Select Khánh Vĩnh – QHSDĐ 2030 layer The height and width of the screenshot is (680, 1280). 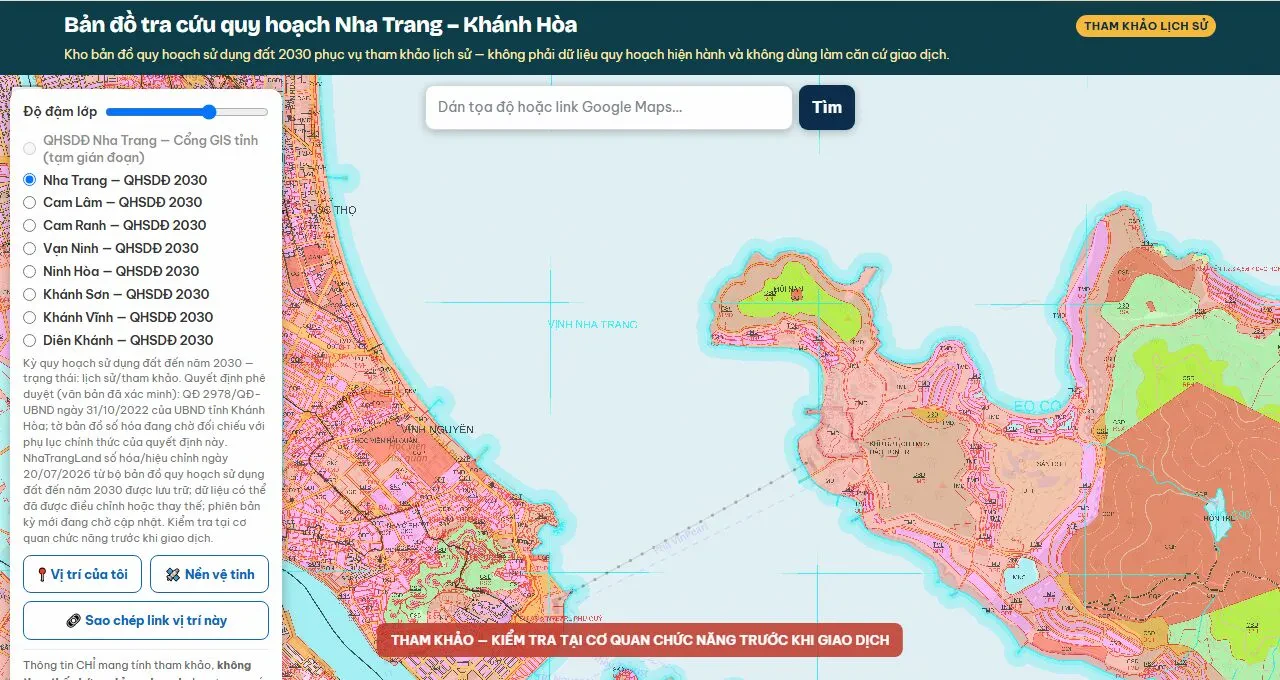point(30,318)
